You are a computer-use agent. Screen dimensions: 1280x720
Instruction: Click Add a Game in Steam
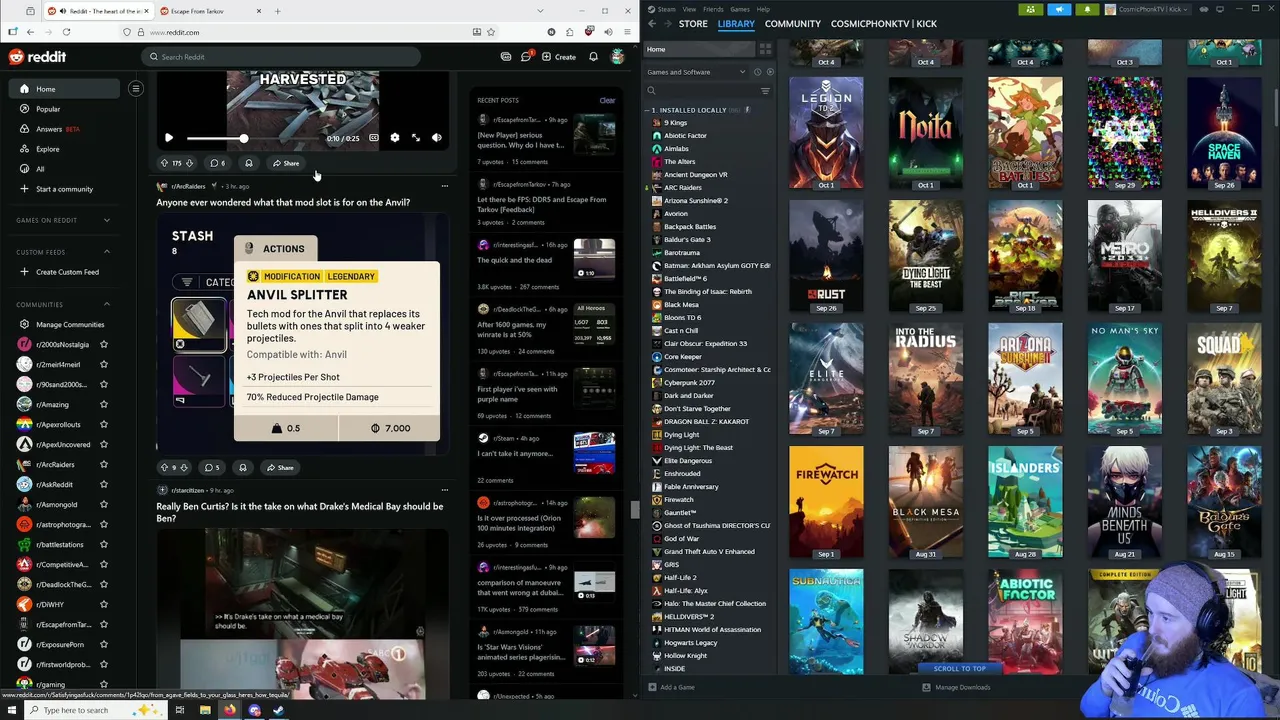click(x=671, y=687)
